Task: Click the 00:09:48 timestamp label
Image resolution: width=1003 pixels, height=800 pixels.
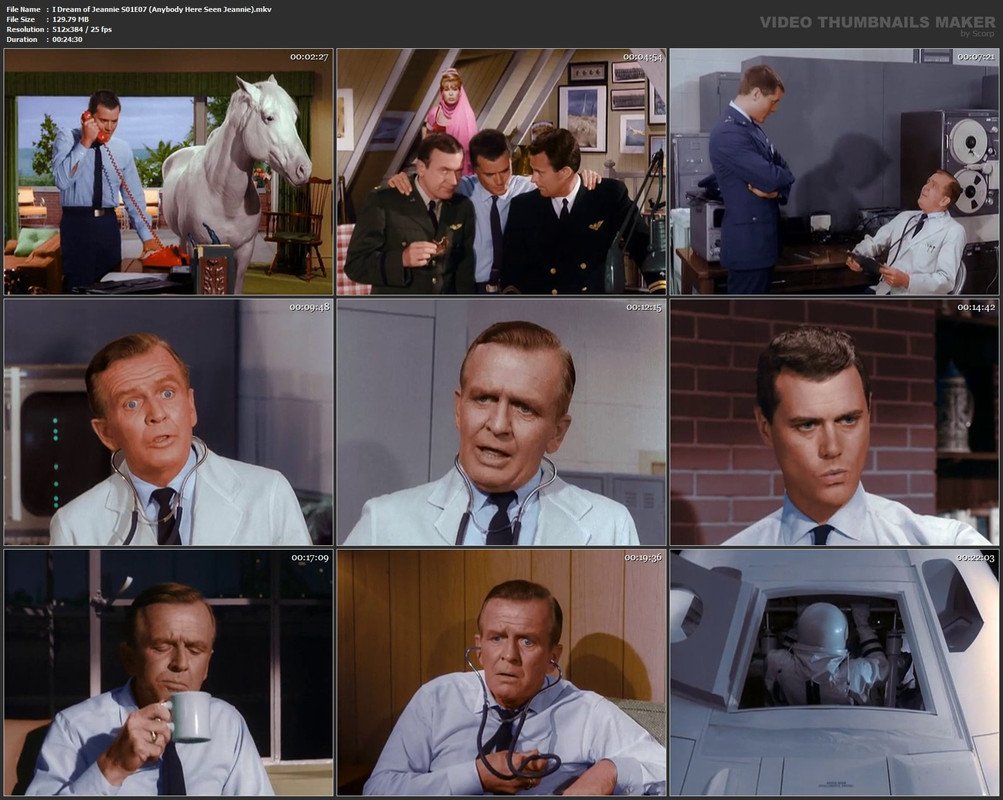Action: coord(309,307)
